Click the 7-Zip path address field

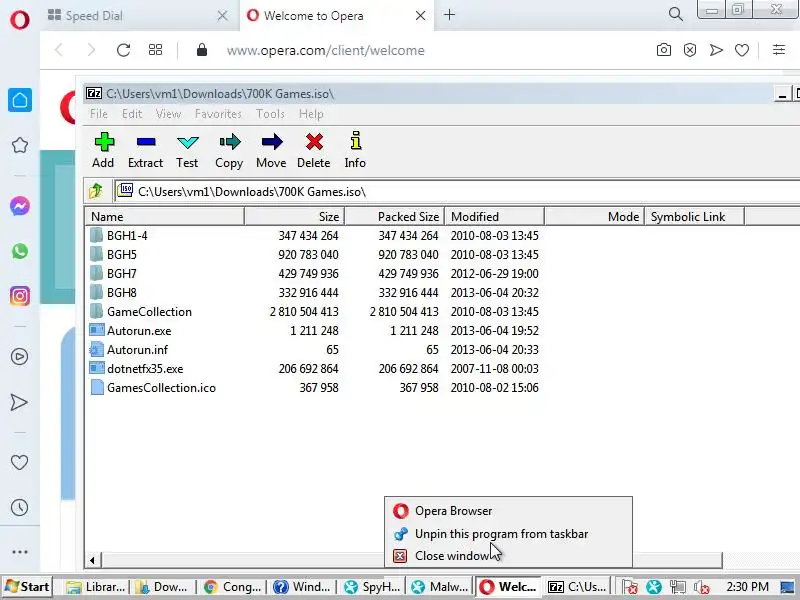point(457,191)
